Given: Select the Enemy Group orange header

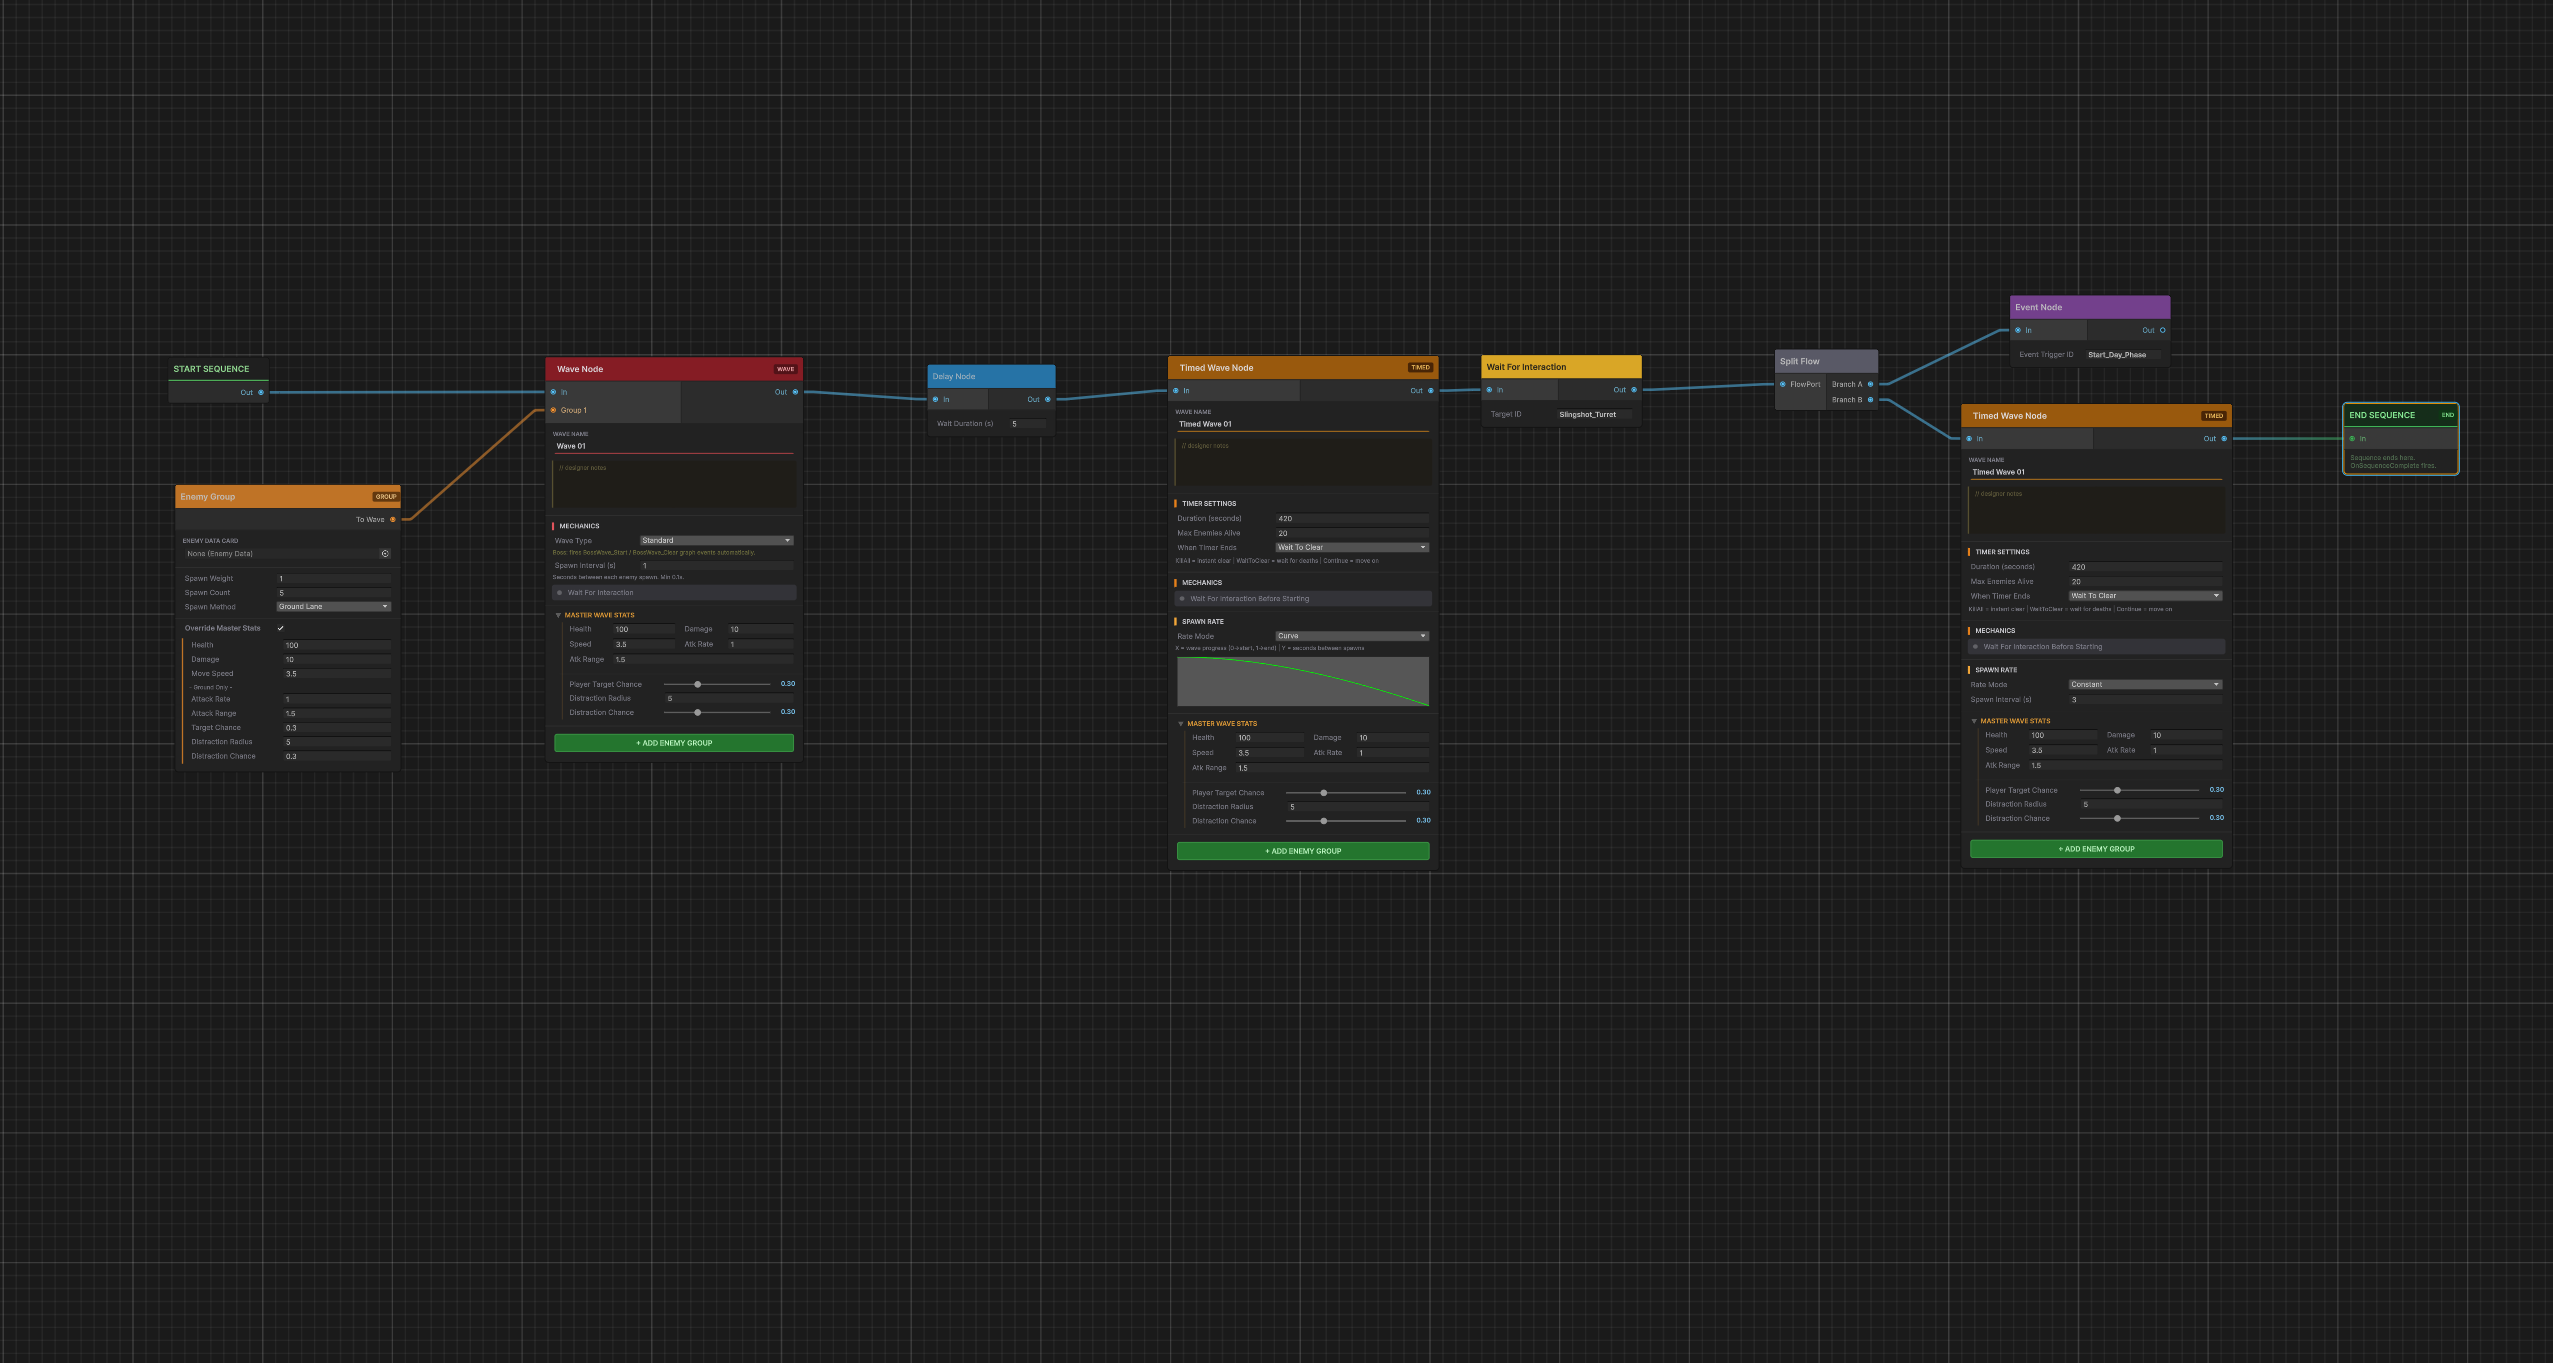Looking at the screenshot, I should pos(288,496).
